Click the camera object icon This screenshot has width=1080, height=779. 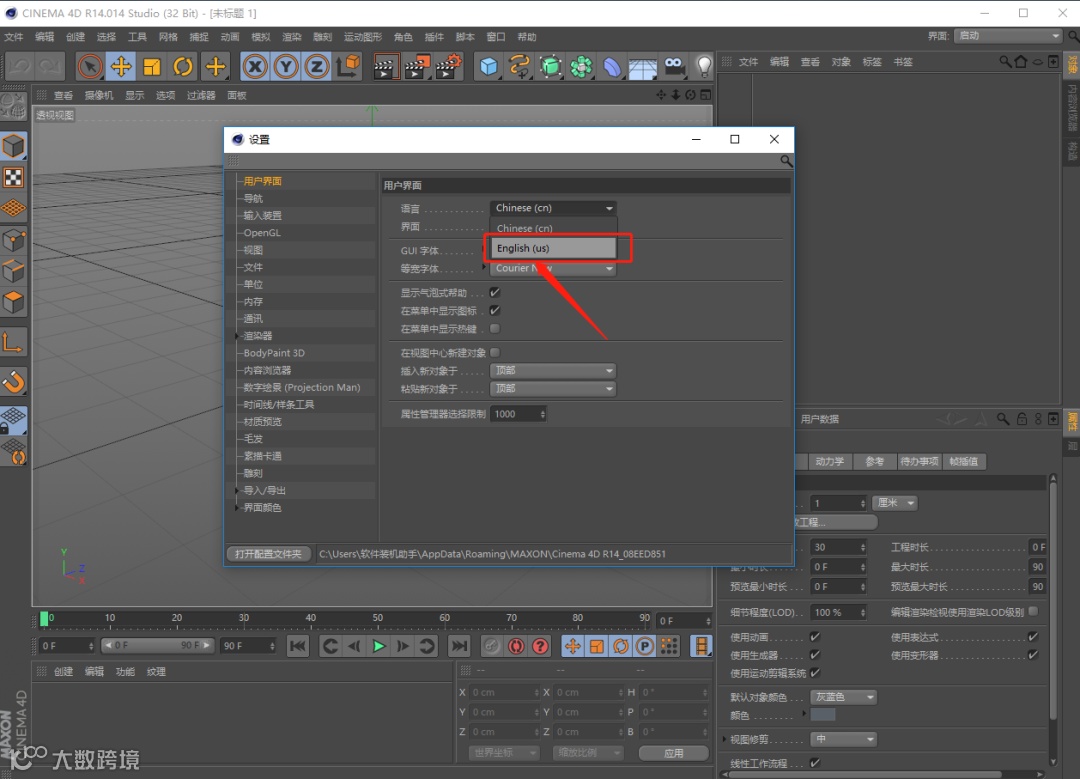click(x=674, y=67)
